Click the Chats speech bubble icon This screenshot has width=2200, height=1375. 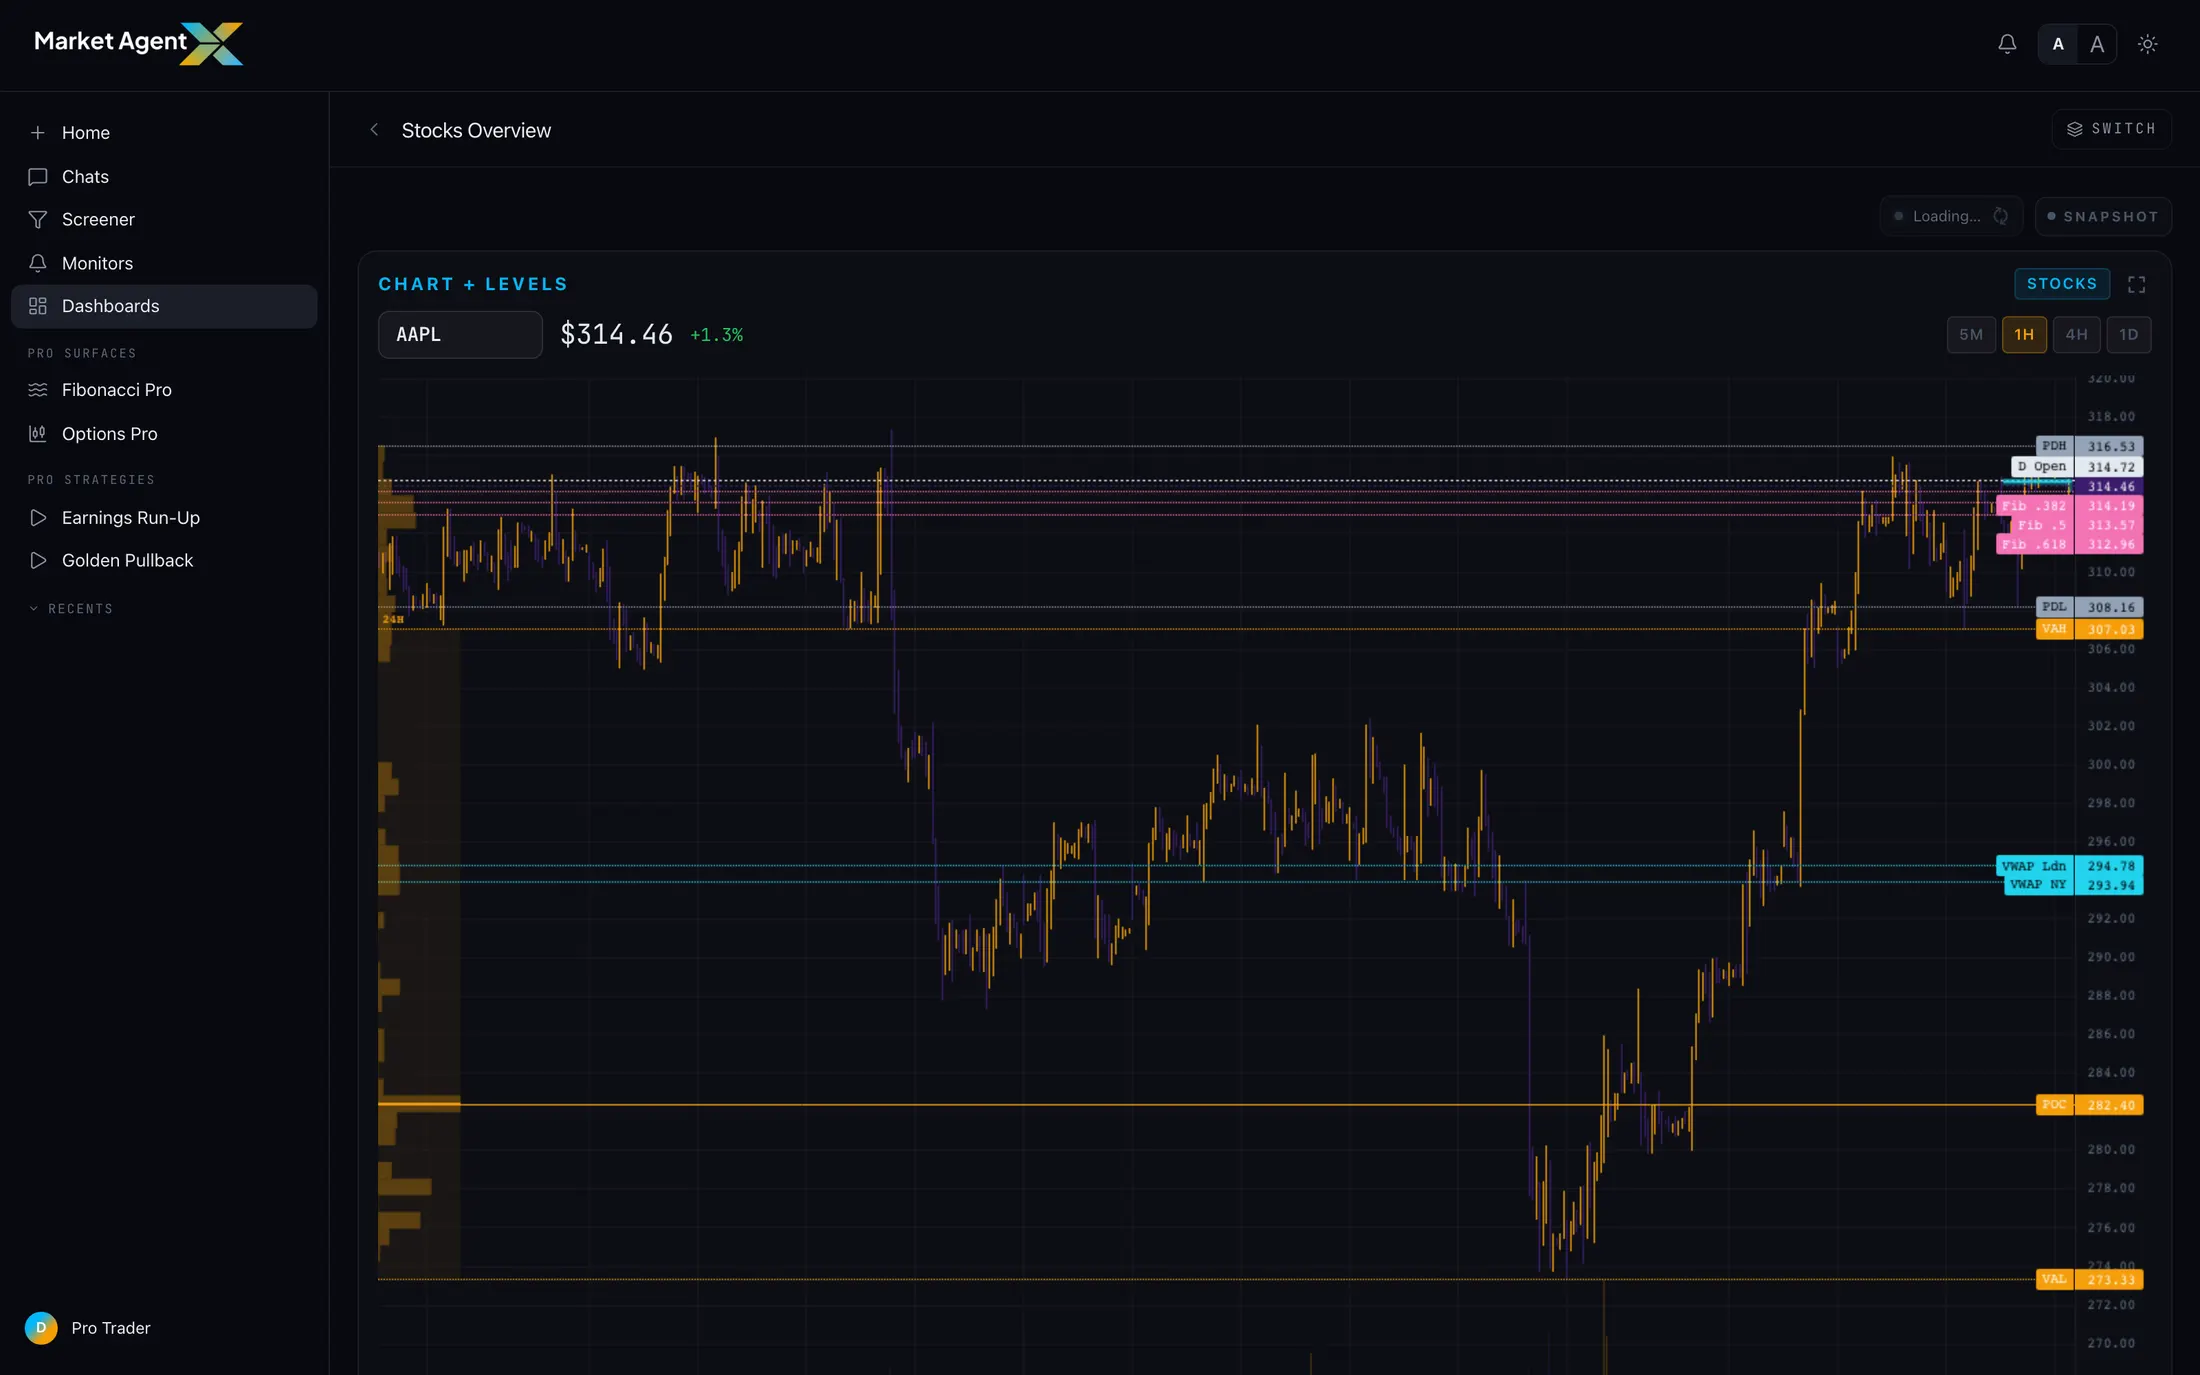38,177
